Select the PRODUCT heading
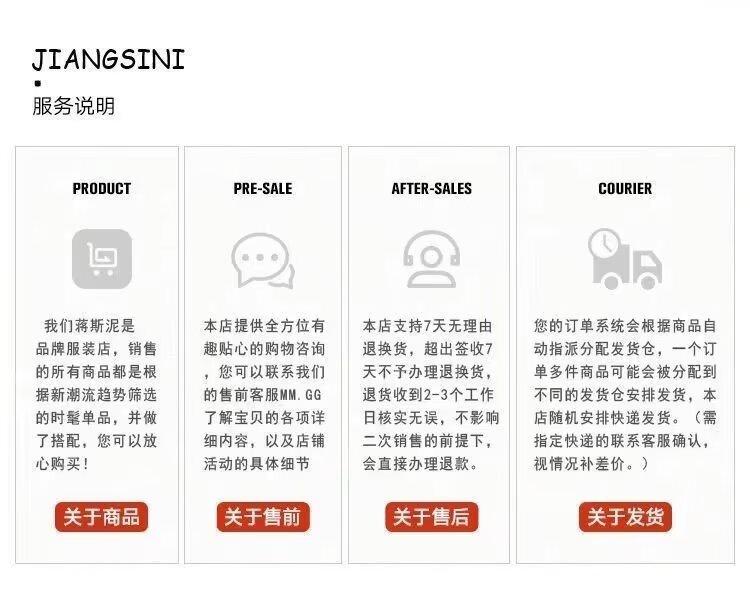 tap(102, 188)
